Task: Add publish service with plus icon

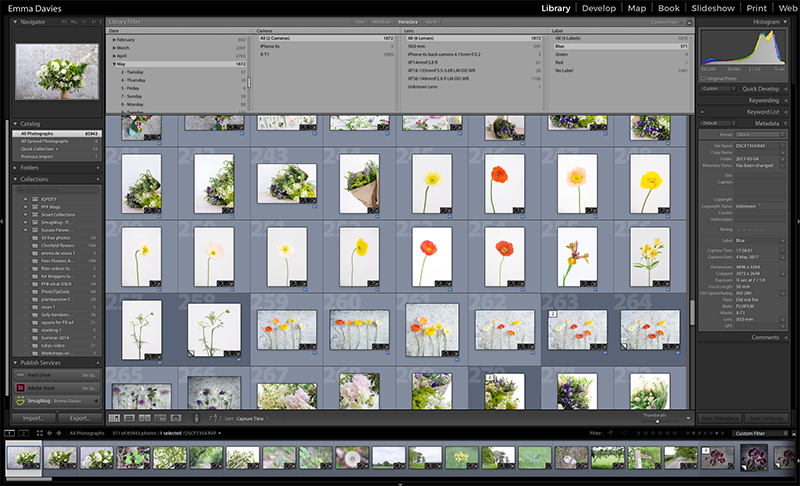Action: click(98, 363)
